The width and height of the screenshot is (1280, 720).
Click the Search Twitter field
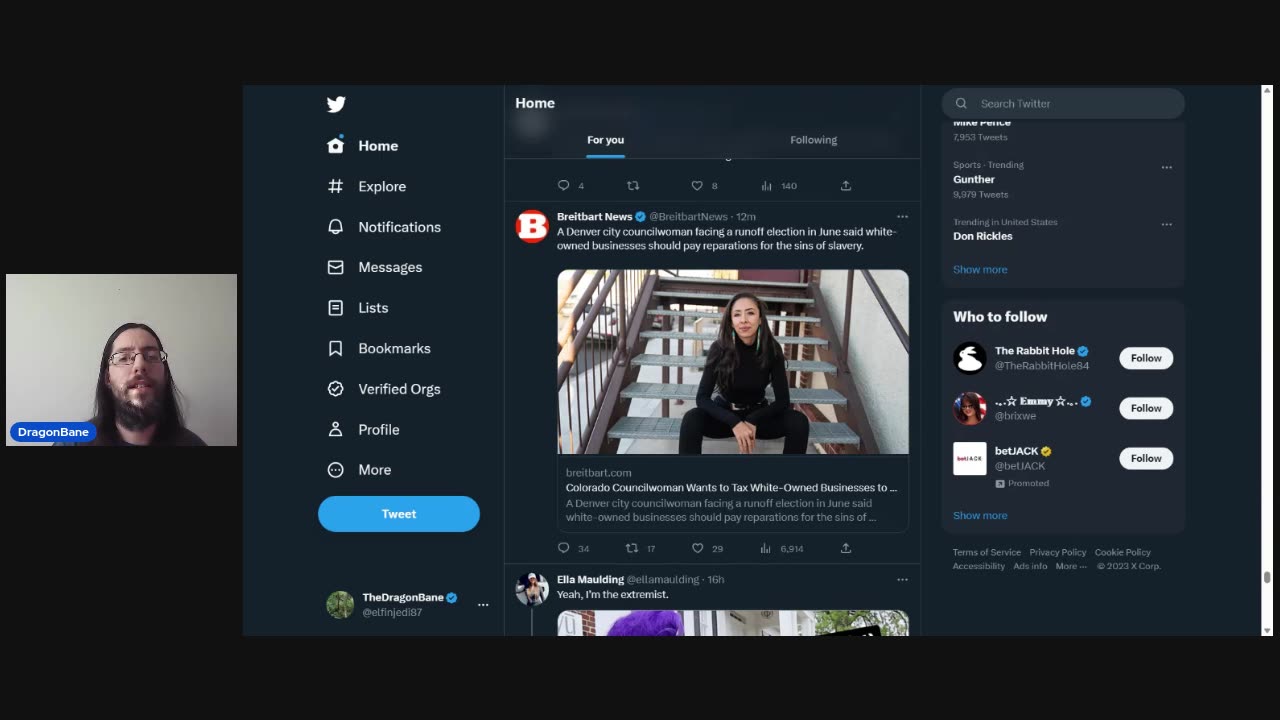[1063, 103]
